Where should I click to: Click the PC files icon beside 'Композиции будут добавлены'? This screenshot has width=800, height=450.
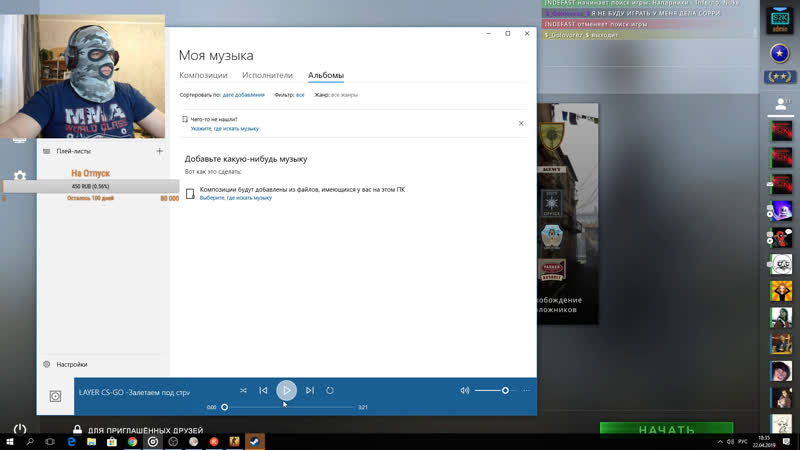click(190, 193)
